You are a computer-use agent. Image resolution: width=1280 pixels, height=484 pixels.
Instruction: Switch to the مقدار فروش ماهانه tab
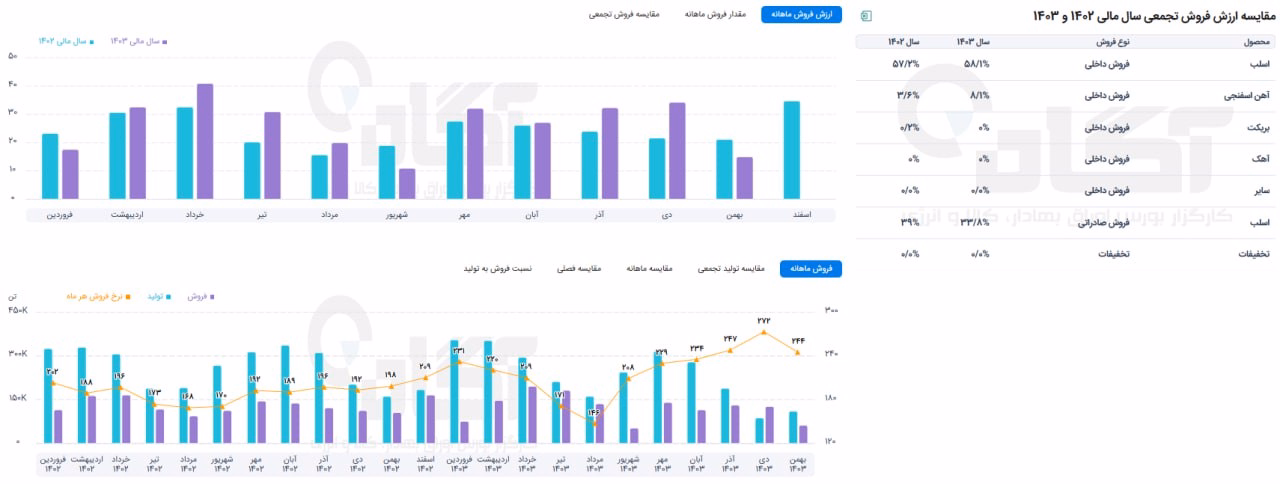(x=716, y=15)
